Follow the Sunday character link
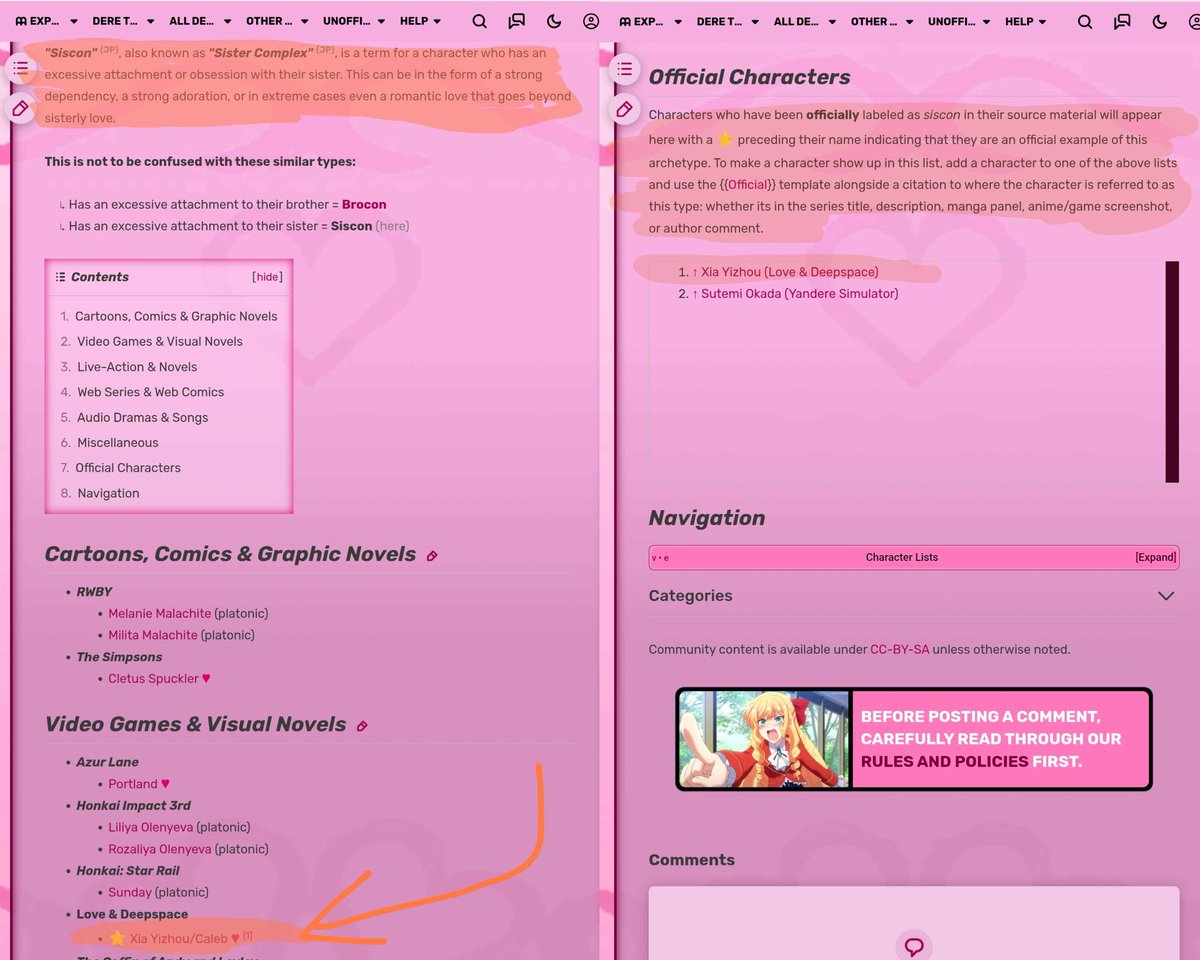Viewport: 1200px width, 960px height. click(130, 892)
